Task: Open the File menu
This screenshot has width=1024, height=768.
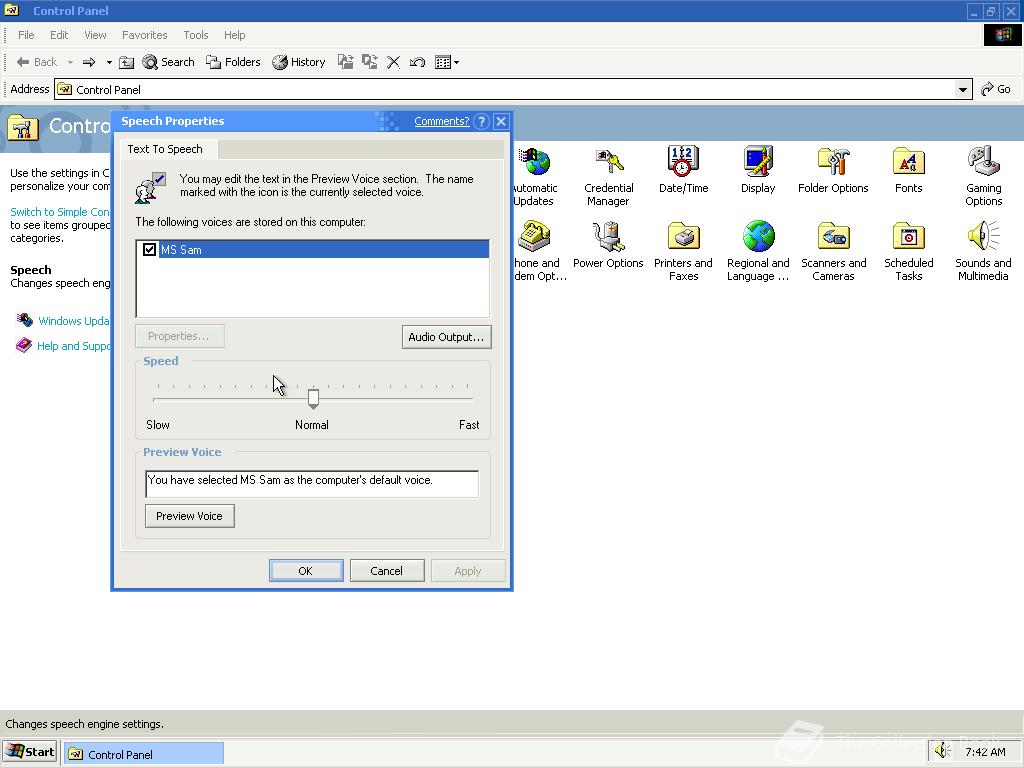Action: pos(26,35)
